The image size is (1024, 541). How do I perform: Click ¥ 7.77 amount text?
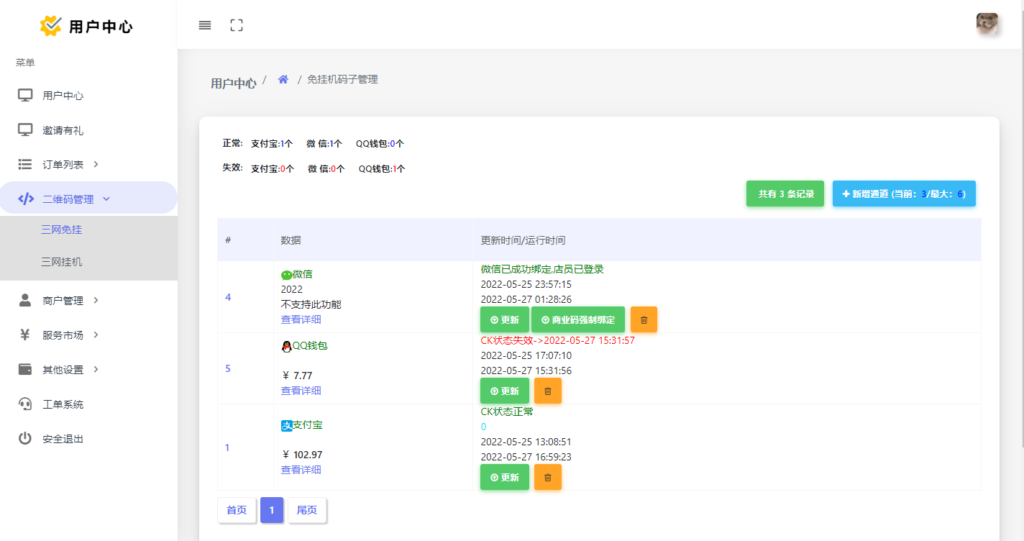pyautogui.click(x=297, y=376)
